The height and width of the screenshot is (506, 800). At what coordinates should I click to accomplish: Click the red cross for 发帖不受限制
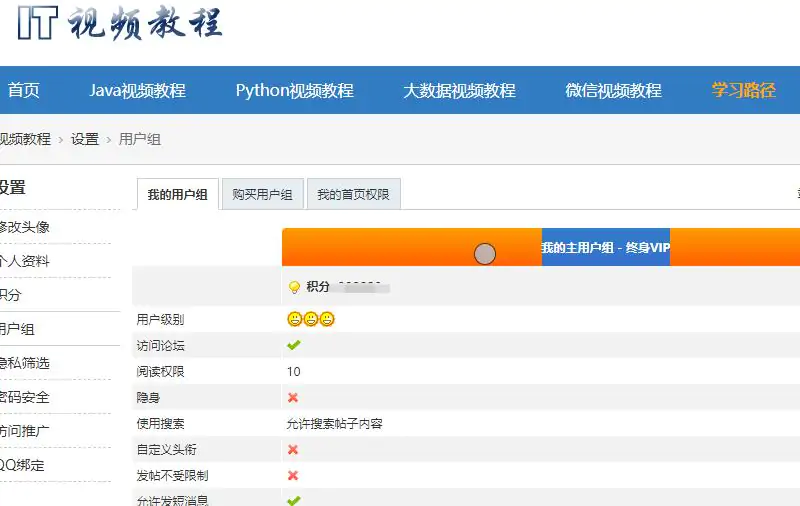pos(293,475)
